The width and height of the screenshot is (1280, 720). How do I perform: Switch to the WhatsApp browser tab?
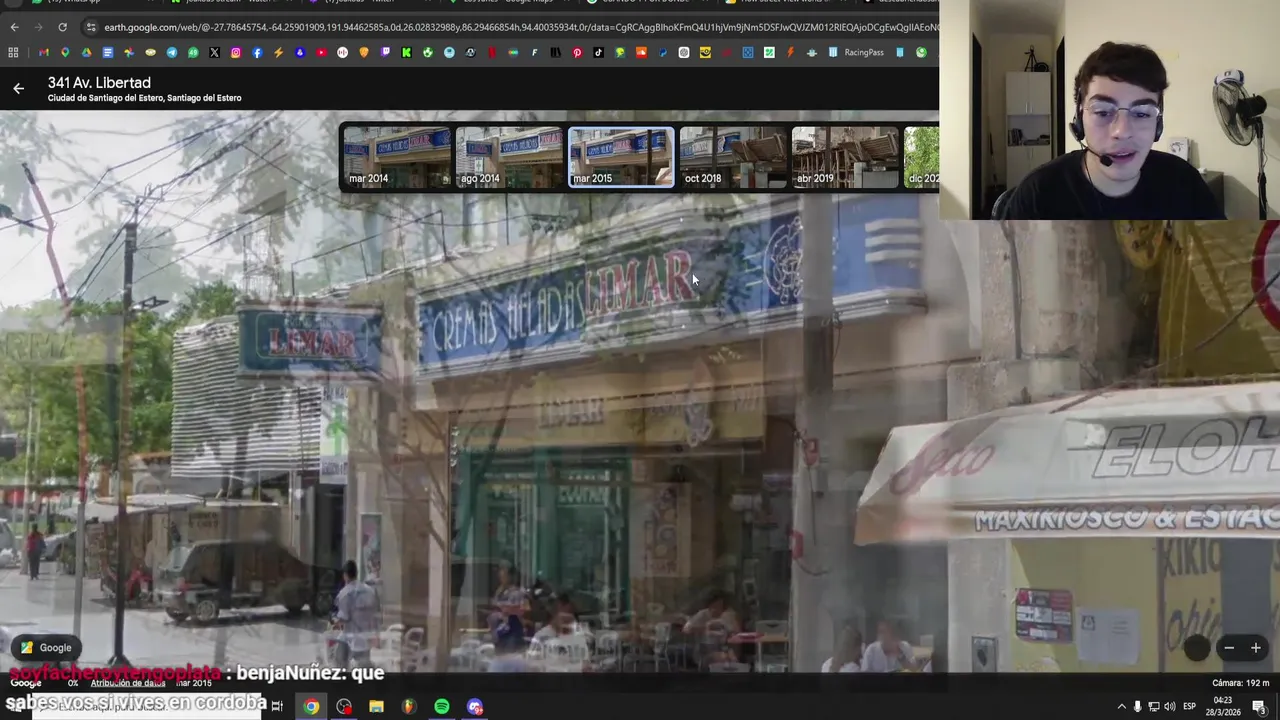click(x=92, y=2)
